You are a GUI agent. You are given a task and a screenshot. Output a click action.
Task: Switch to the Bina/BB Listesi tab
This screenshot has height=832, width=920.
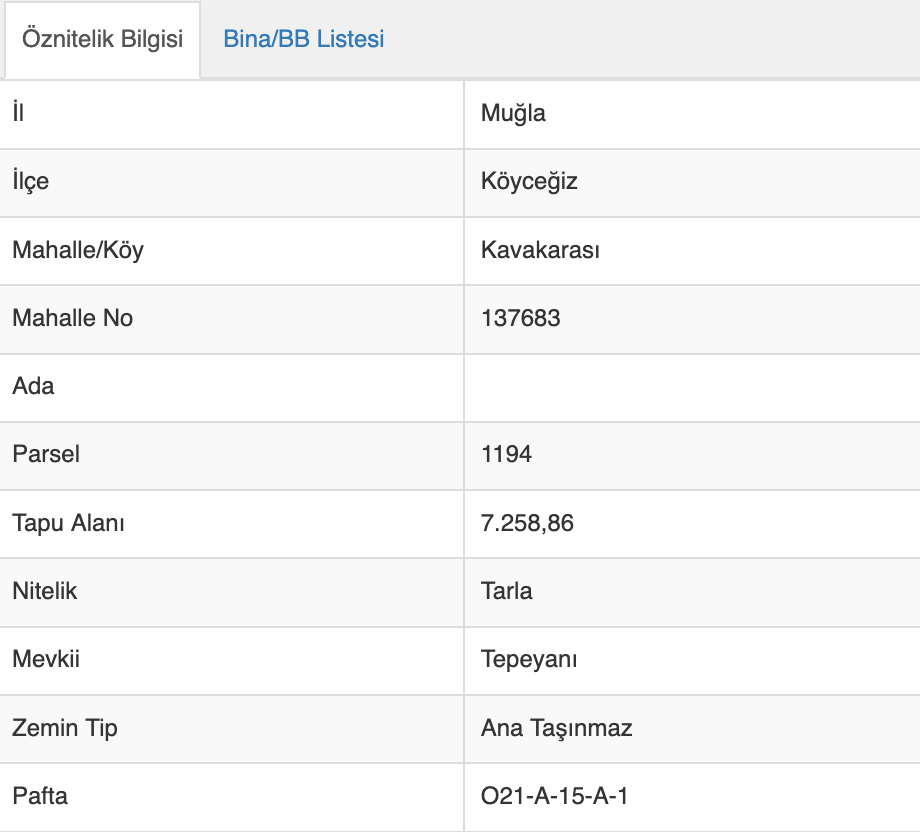(303, 39)
